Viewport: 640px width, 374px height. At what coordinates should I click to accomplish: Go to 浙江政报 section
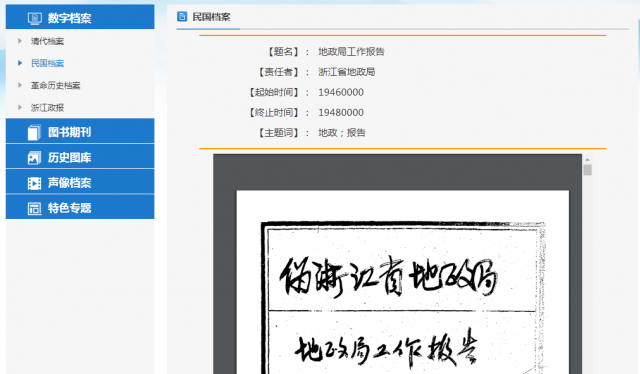pos(47,107)
